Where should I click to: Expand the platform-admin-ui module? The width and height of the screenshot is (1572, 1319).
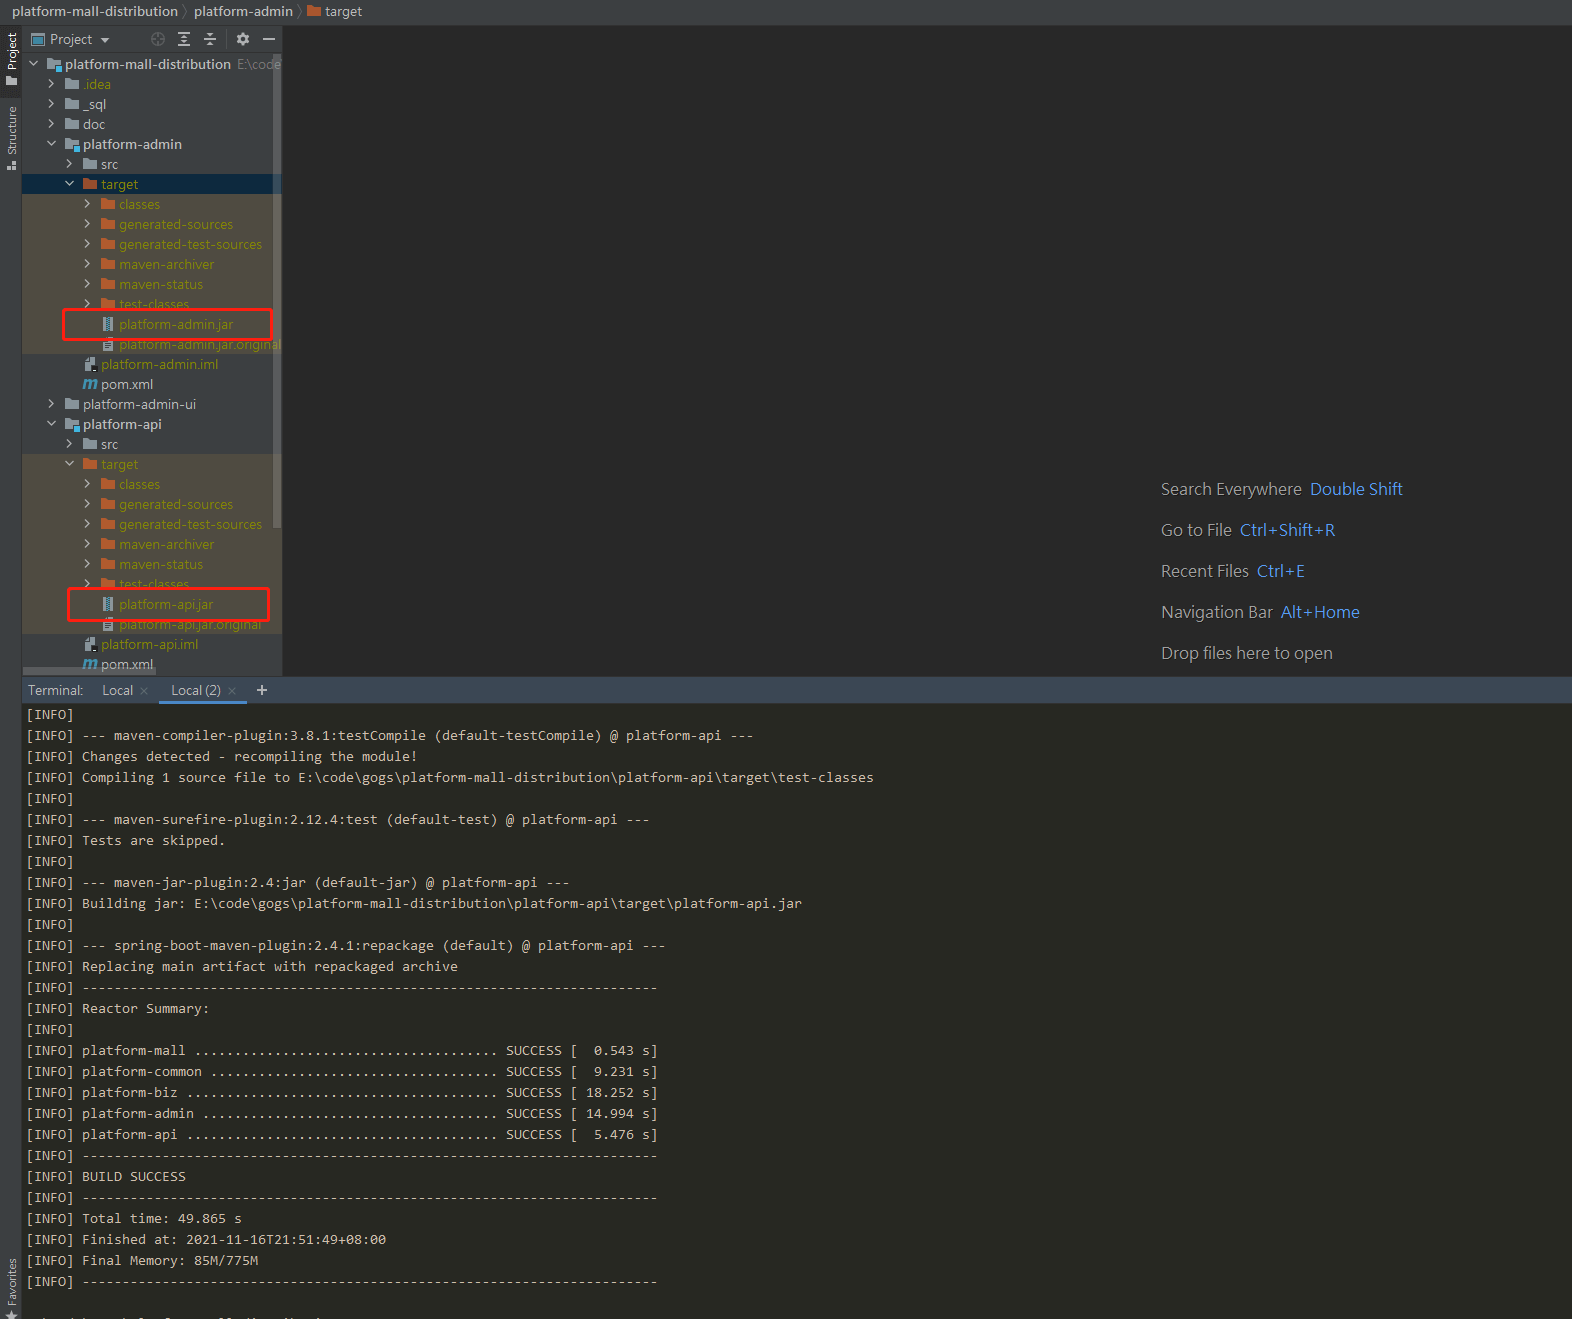pos(52,404)
